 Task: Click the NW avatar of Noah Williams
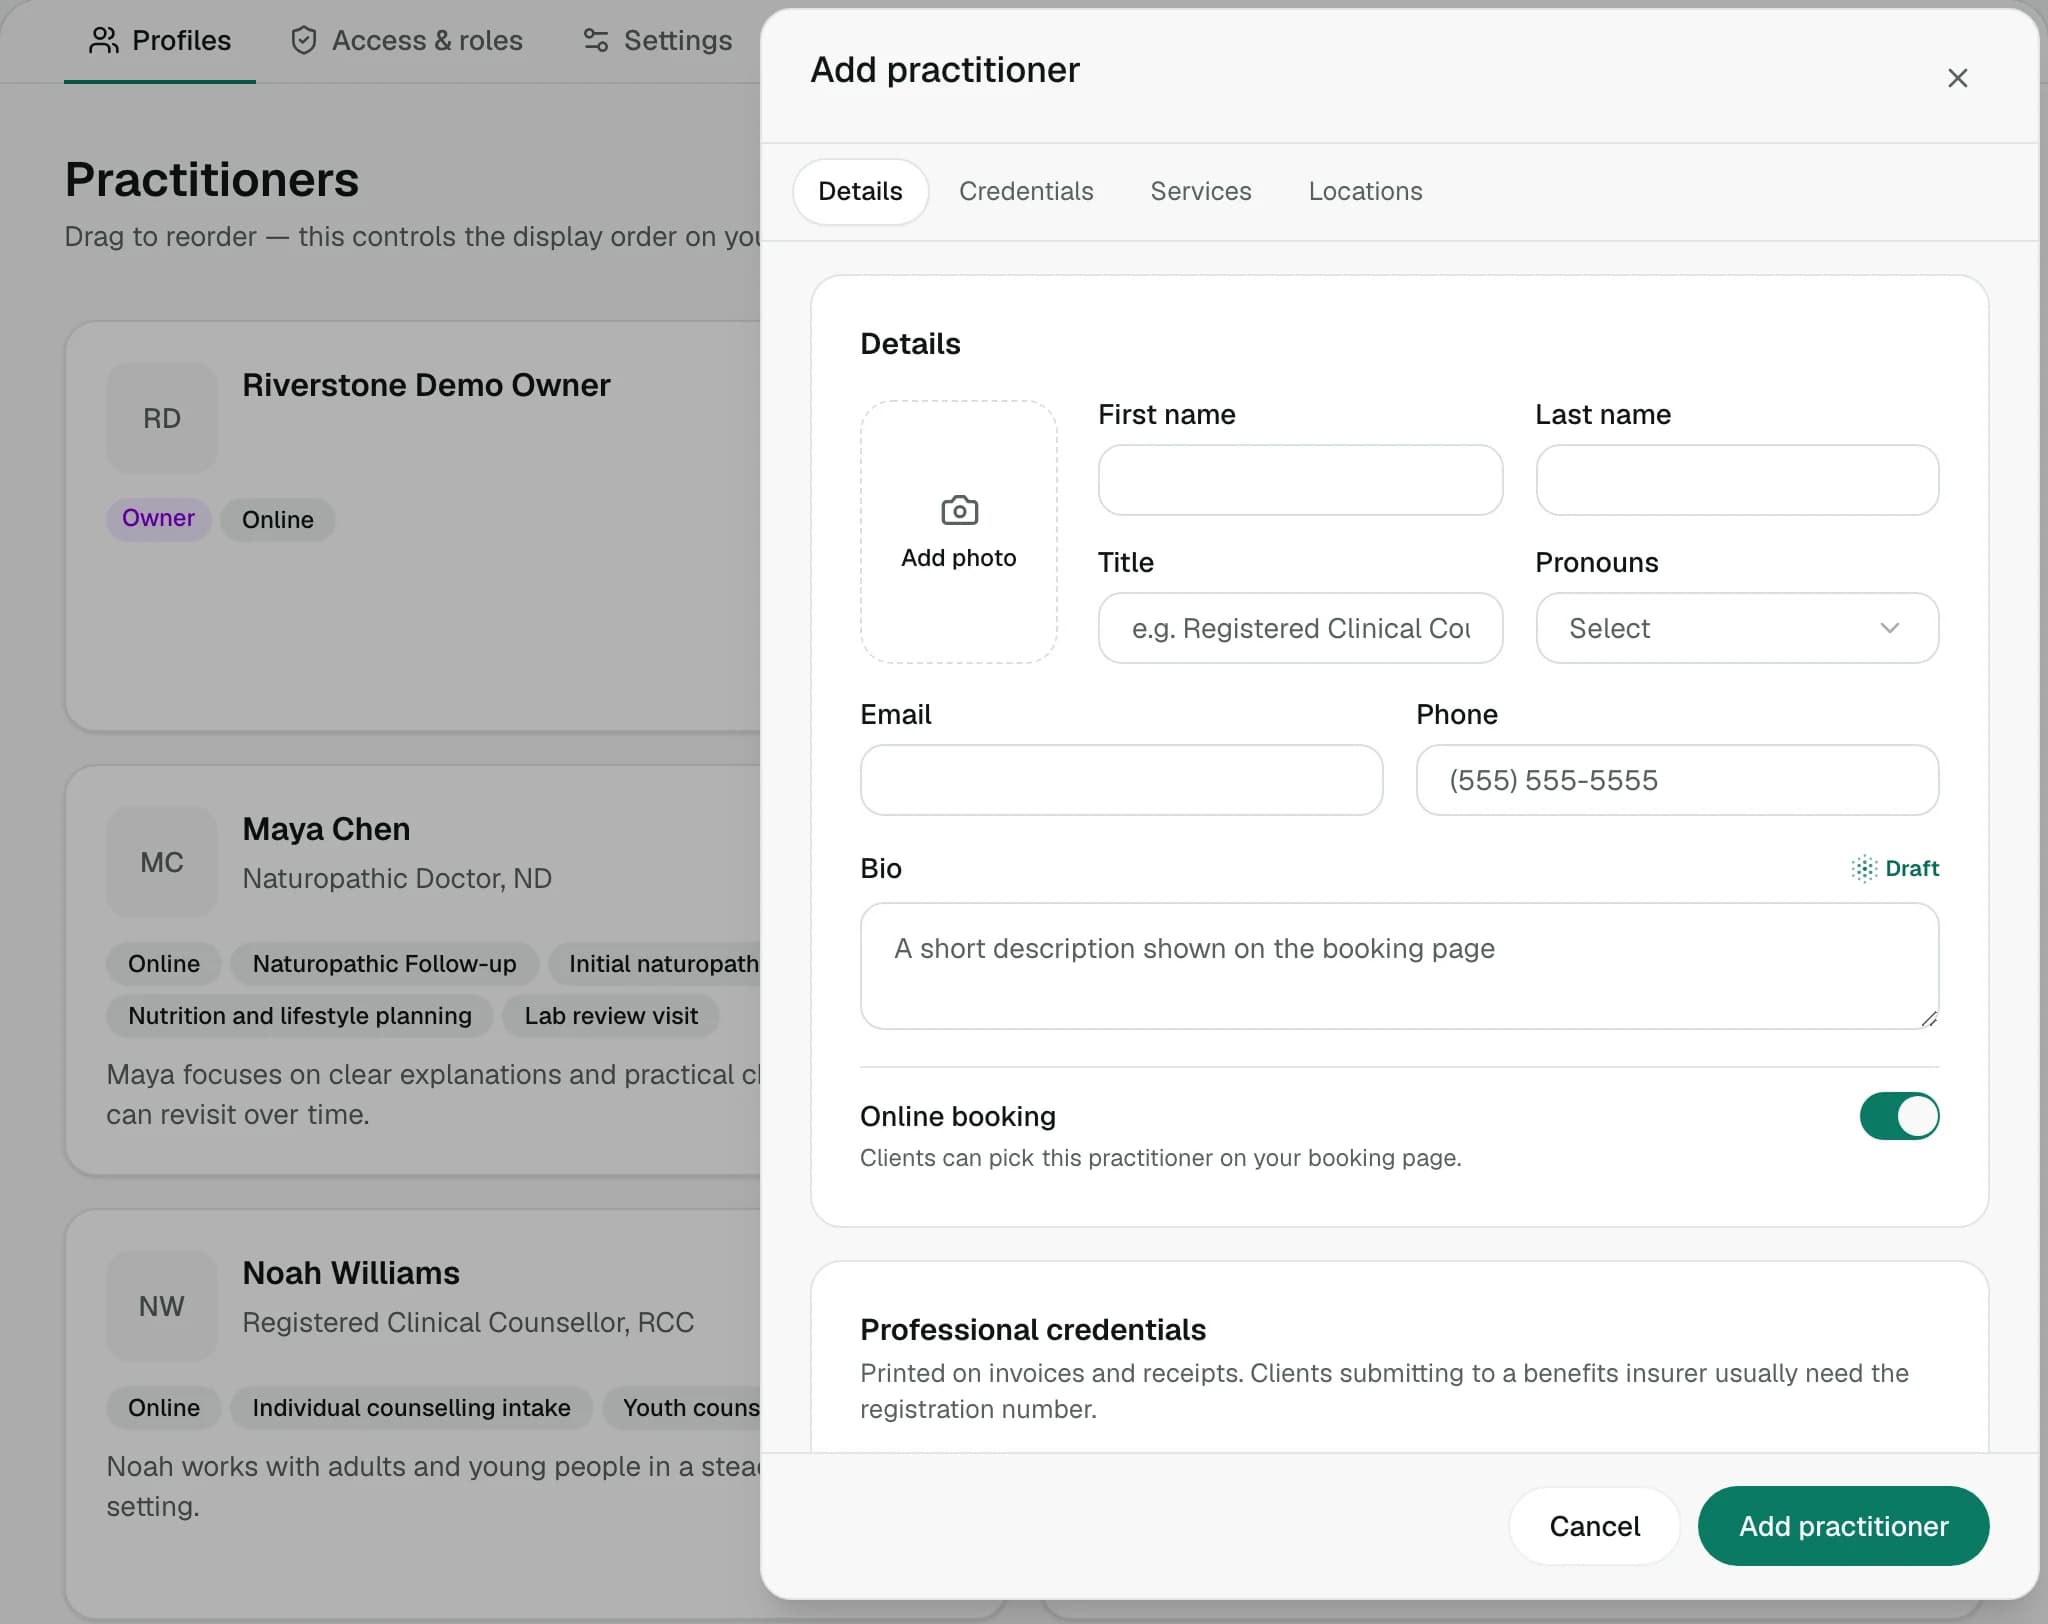click(x=162, y=1306)
